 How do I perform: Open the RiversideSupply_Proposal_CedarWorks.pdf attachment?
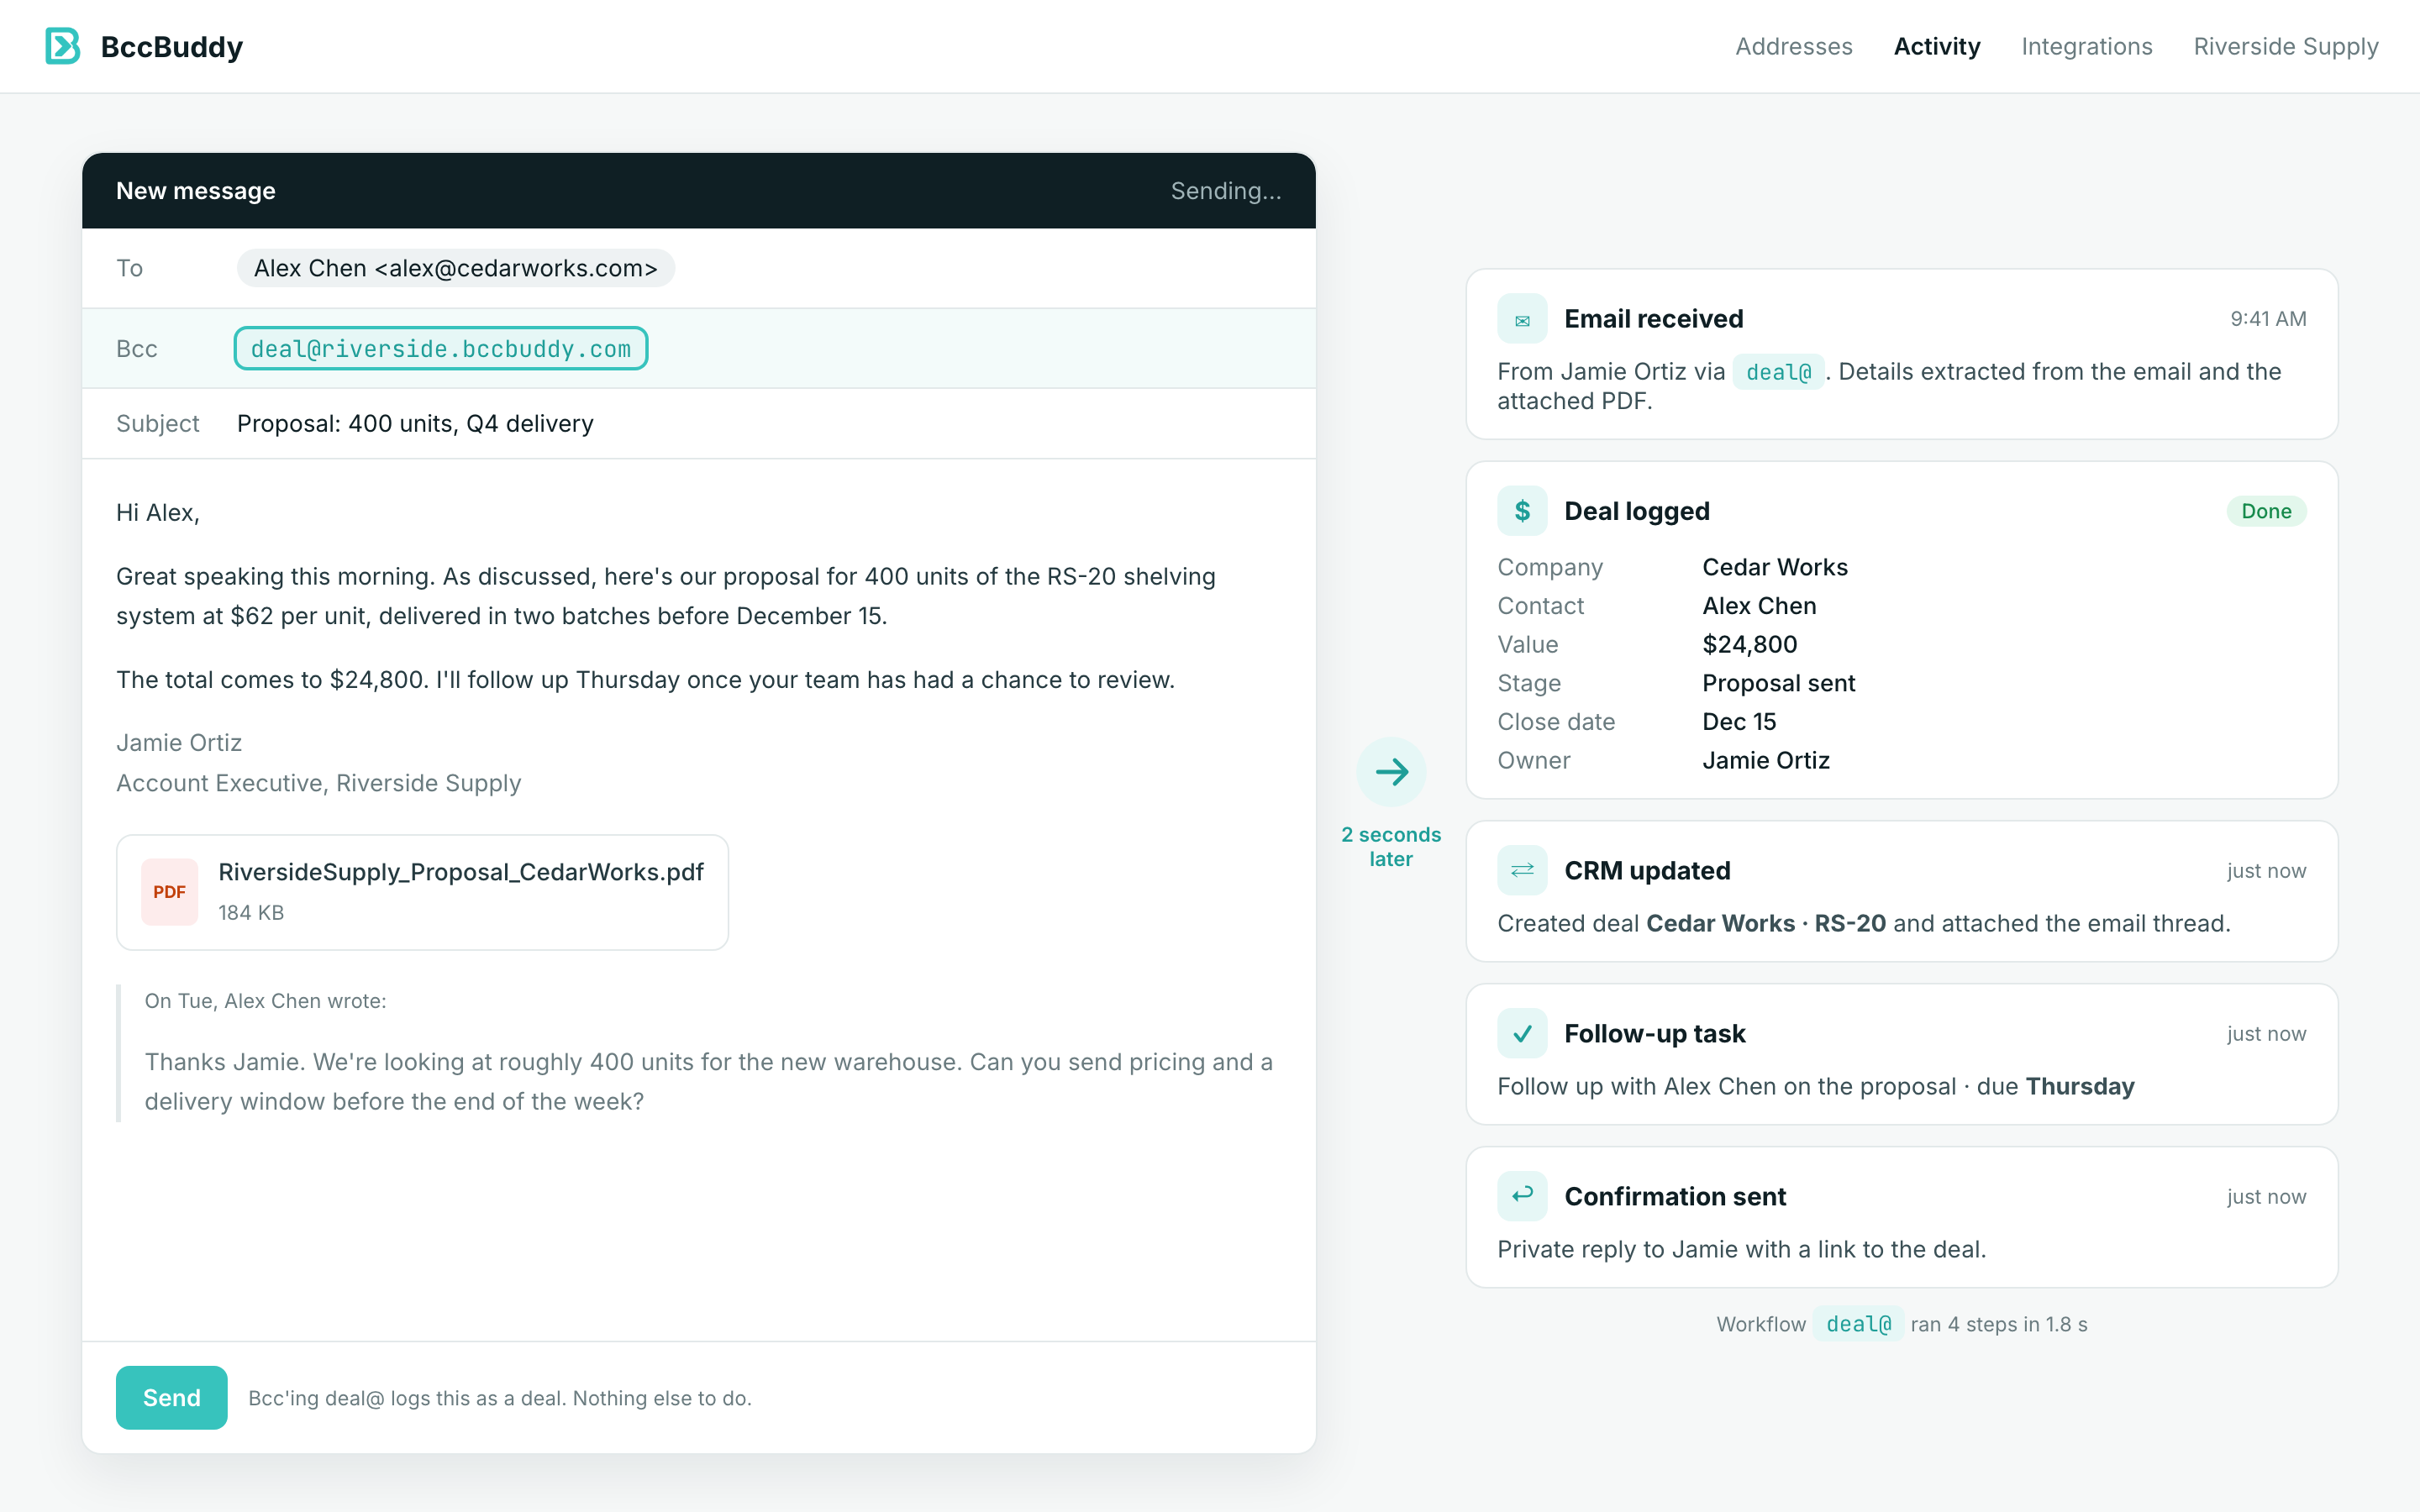point(422,892)
